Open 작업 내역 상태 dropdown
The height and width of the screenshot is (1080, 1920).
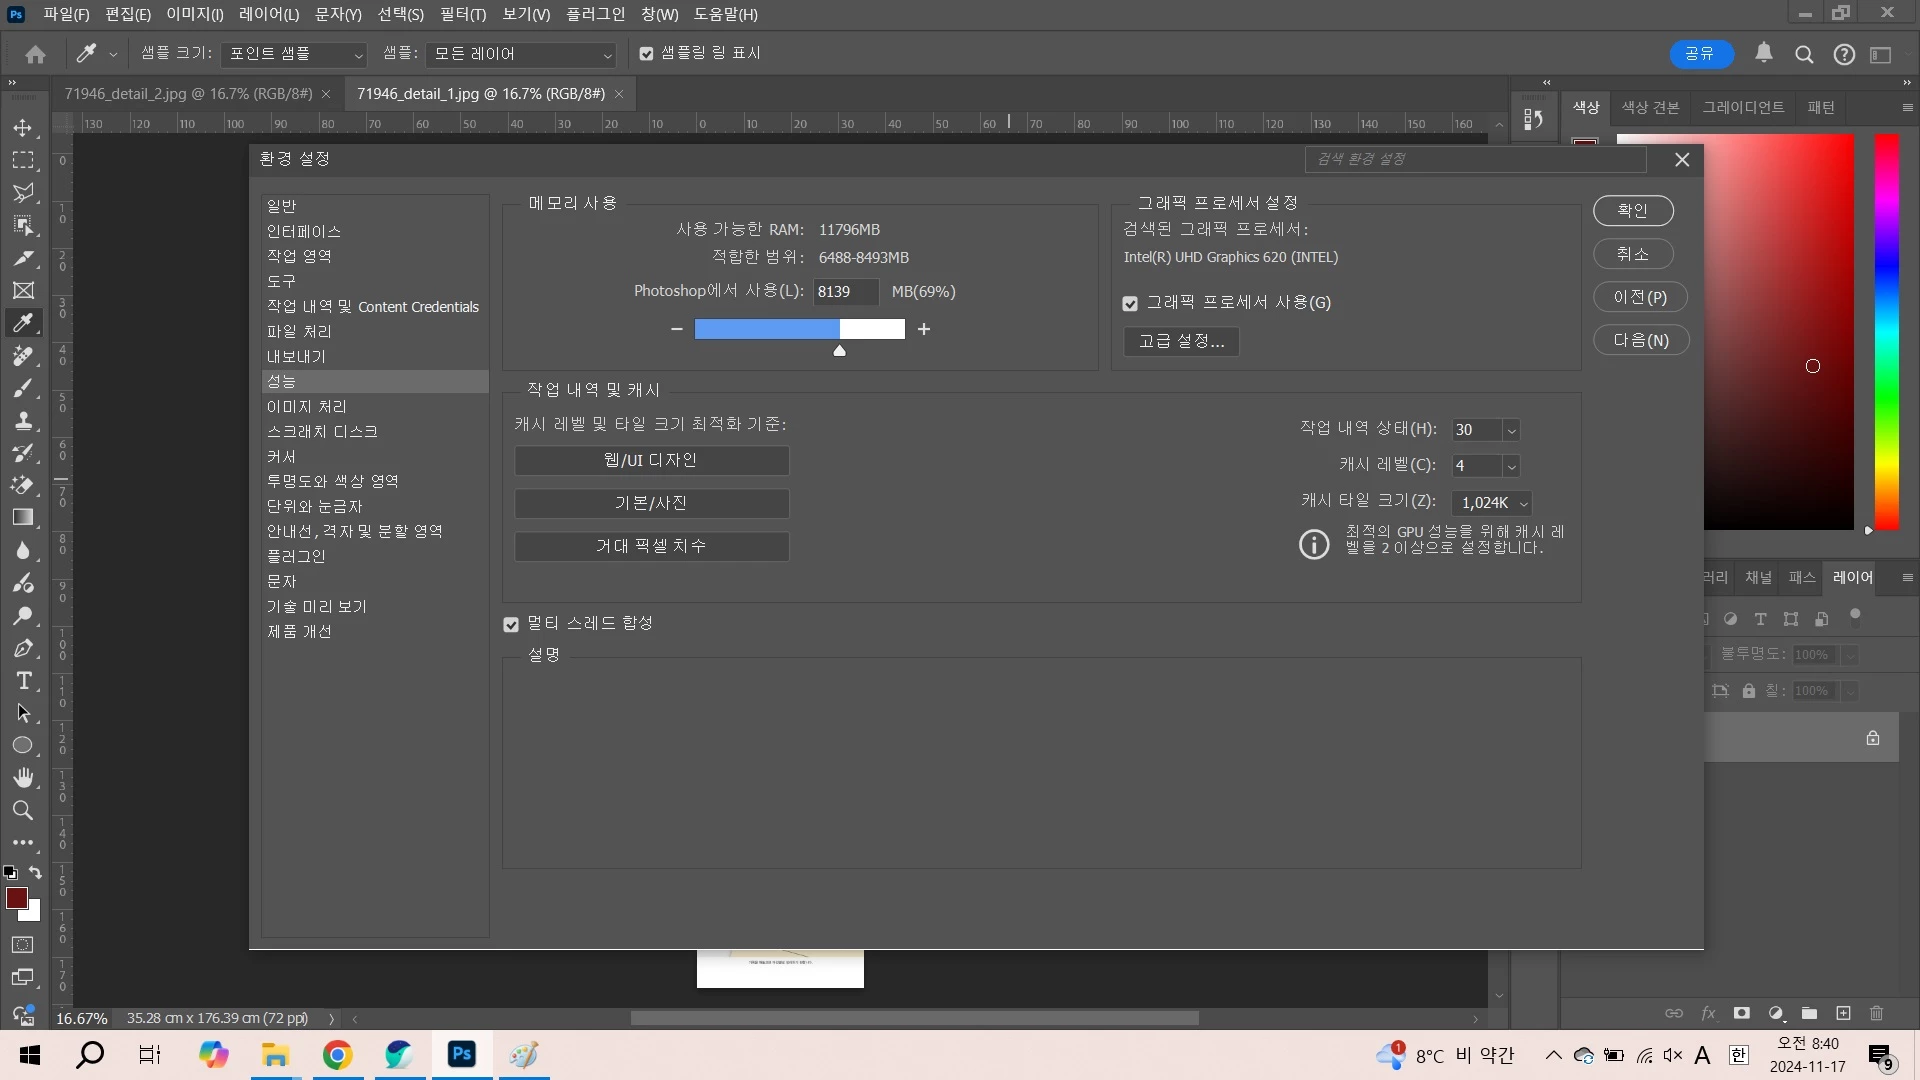click(x=1511, y=430)
